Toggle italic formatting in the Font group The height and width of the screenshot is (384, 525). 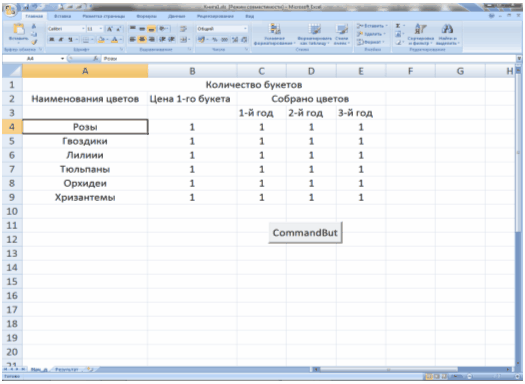(61, 40)
